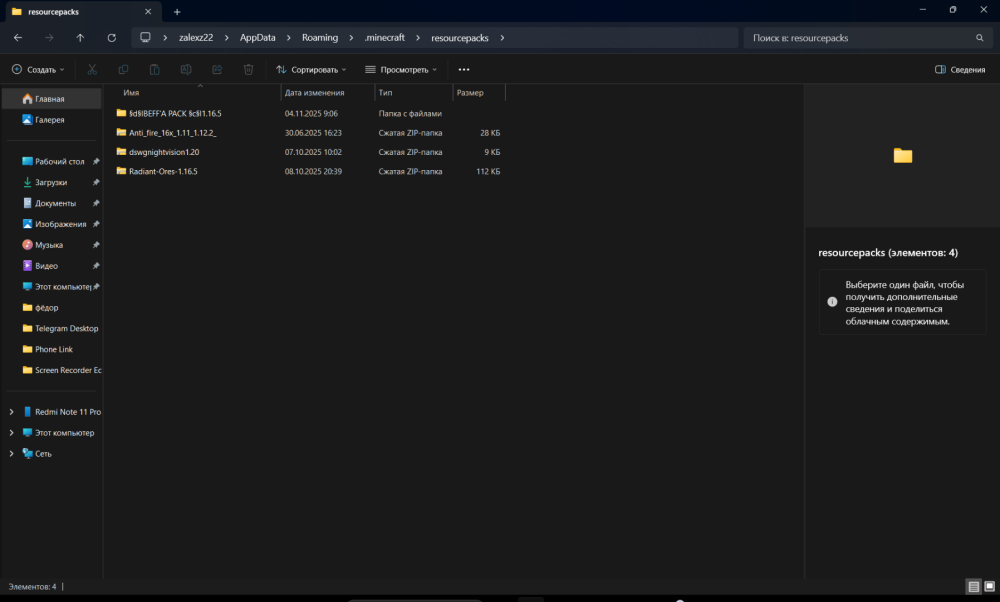Viewport: 1000px width, 602px height.
Task: Click the Paste clipboard icon in the toolbar
Action: pyautogui.click(x=154, y=70)
